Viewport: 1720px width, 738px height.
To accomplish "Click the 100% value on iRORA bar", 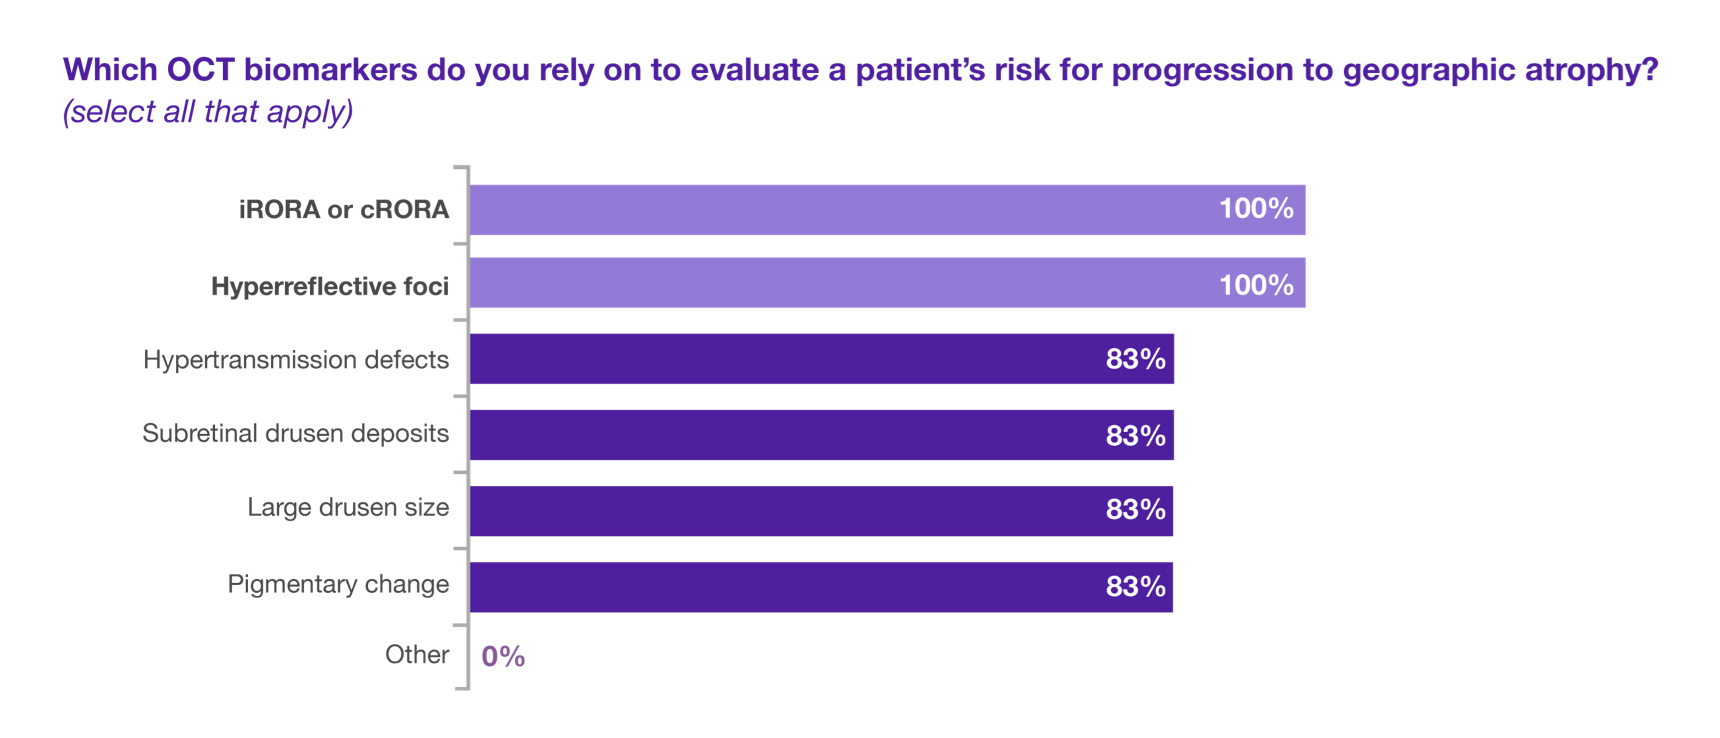I will click(1256, 209).
